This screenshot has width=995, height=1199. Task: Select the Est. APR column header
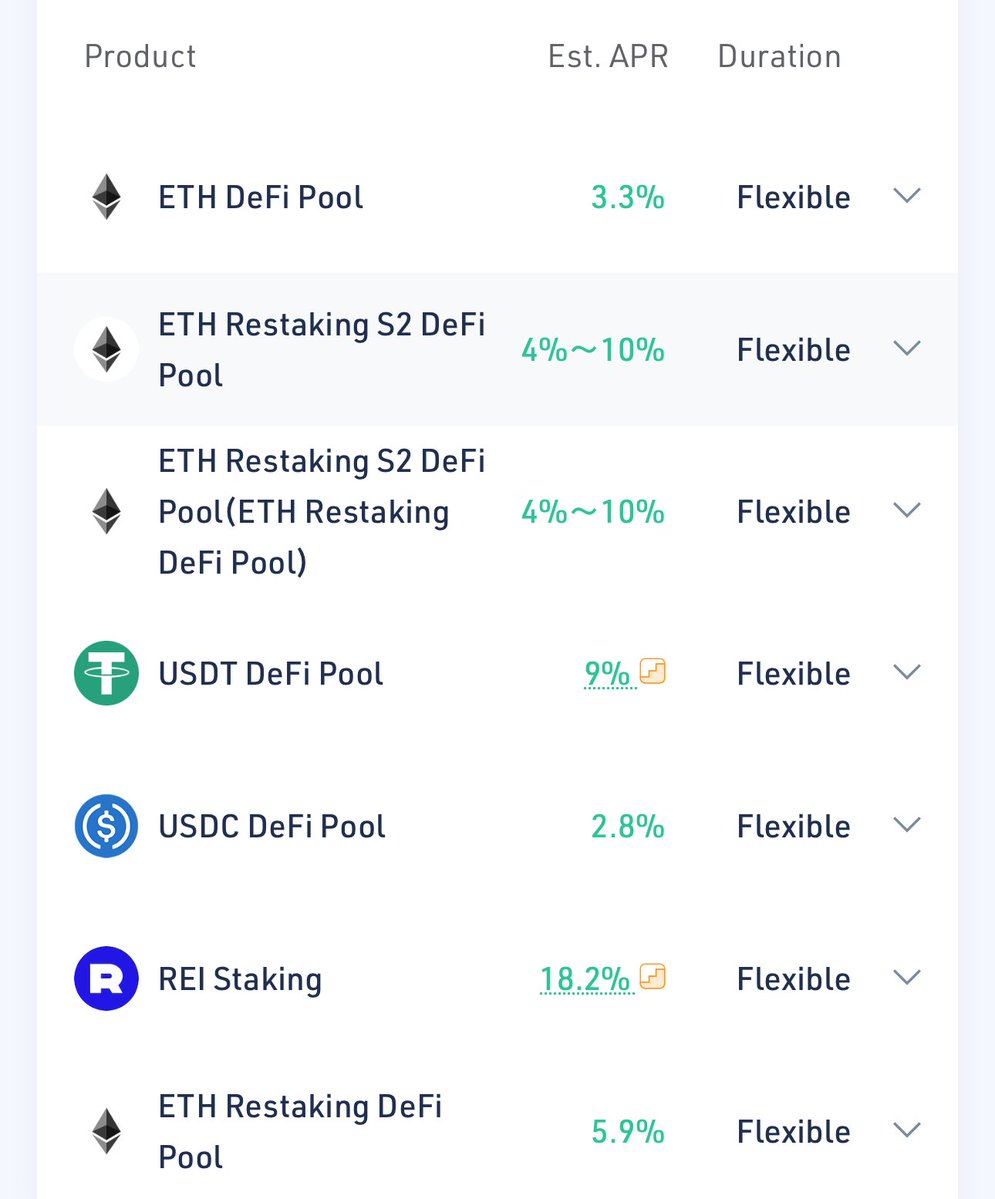tap(608, 57)
